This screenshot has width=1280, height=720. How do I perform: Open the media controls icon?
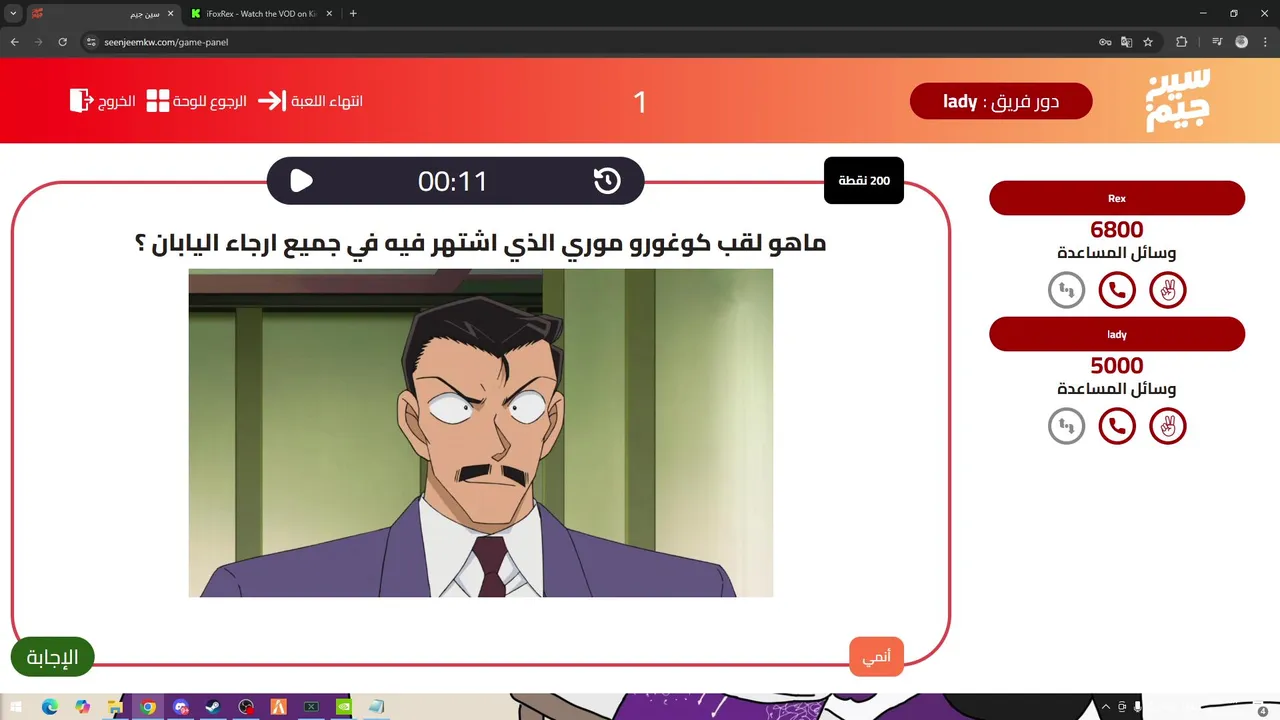coord(1217,42)
